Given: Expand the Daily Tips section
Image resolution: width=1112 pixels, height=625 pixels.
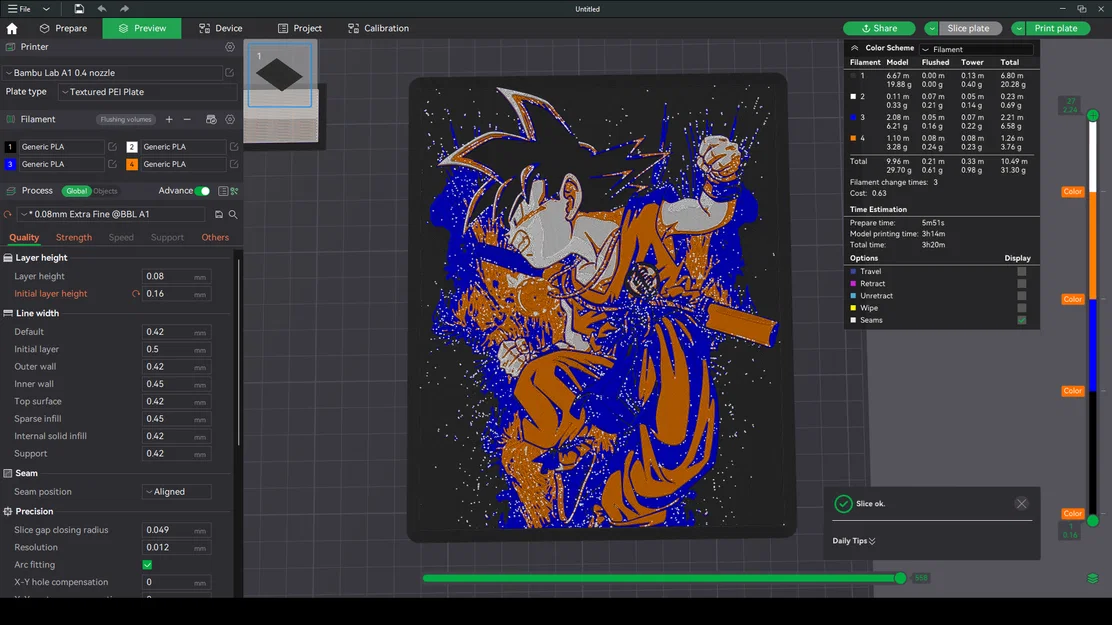Looking at the screenshot, I should click(x=854, y=541).
